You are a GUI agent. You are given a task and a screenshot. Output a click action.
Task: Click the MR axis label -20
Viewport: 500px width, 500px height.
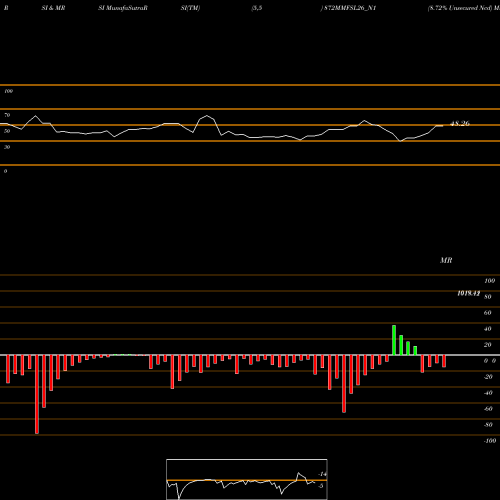488,377
